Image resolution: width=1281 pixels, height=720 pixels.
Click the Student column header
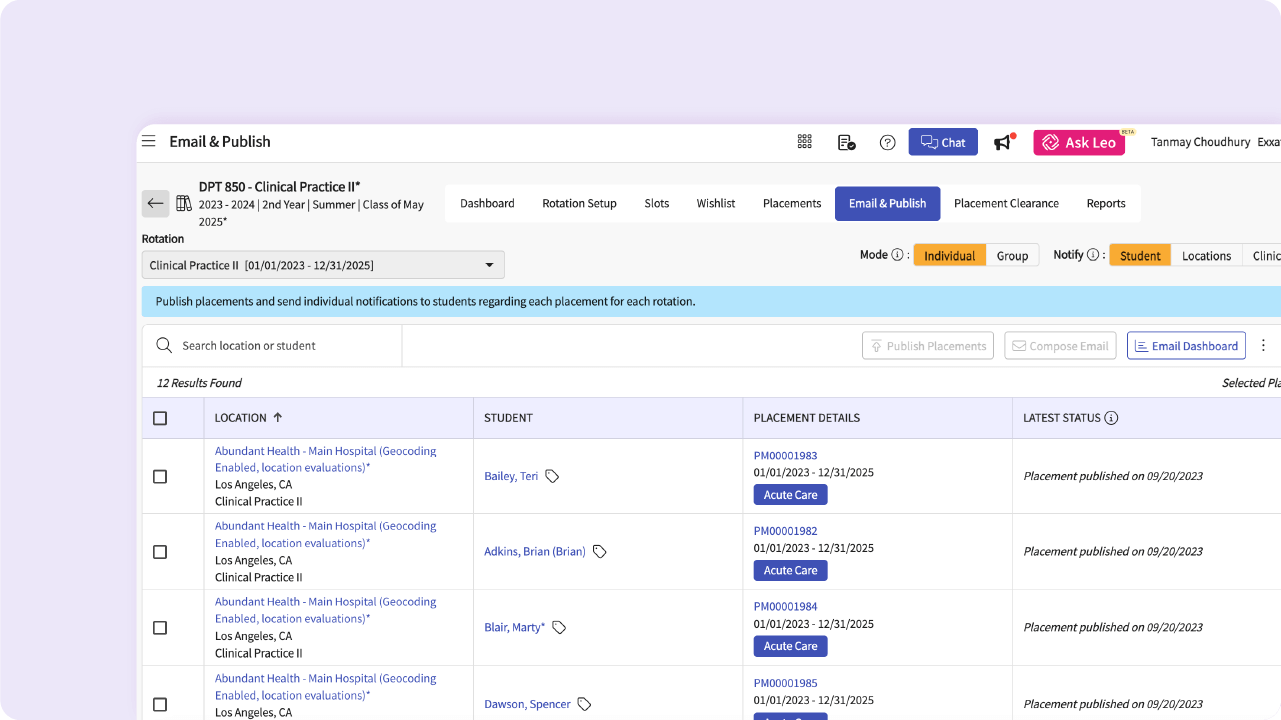508,418
